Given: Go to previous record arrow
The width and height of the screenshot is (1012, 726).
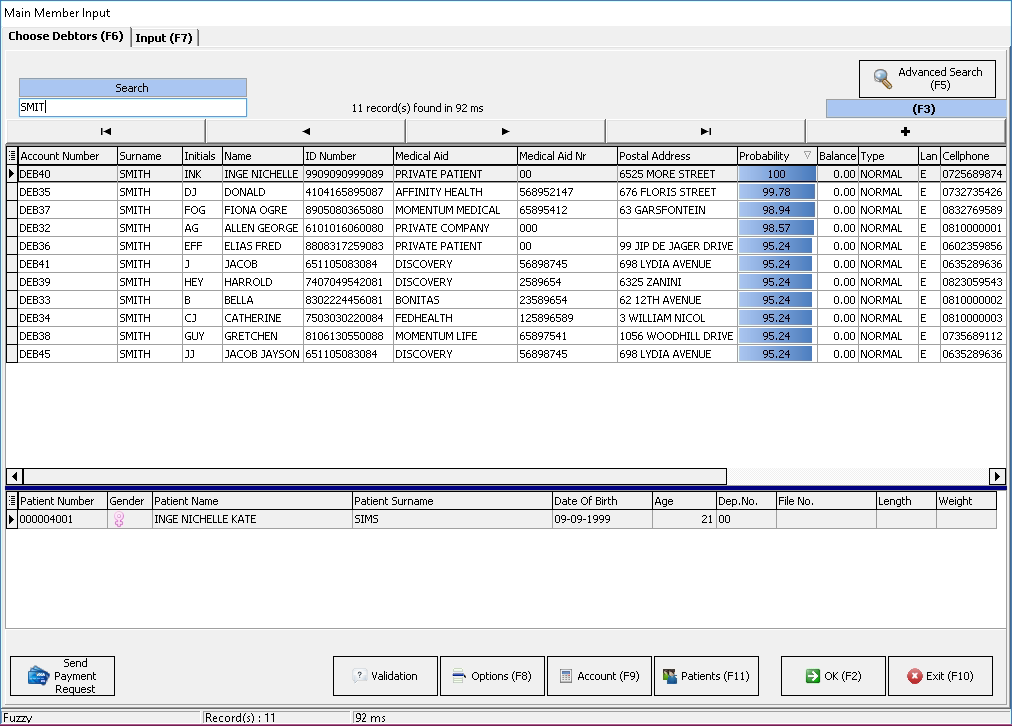Looking at the screenshot, I should [305, 131].
